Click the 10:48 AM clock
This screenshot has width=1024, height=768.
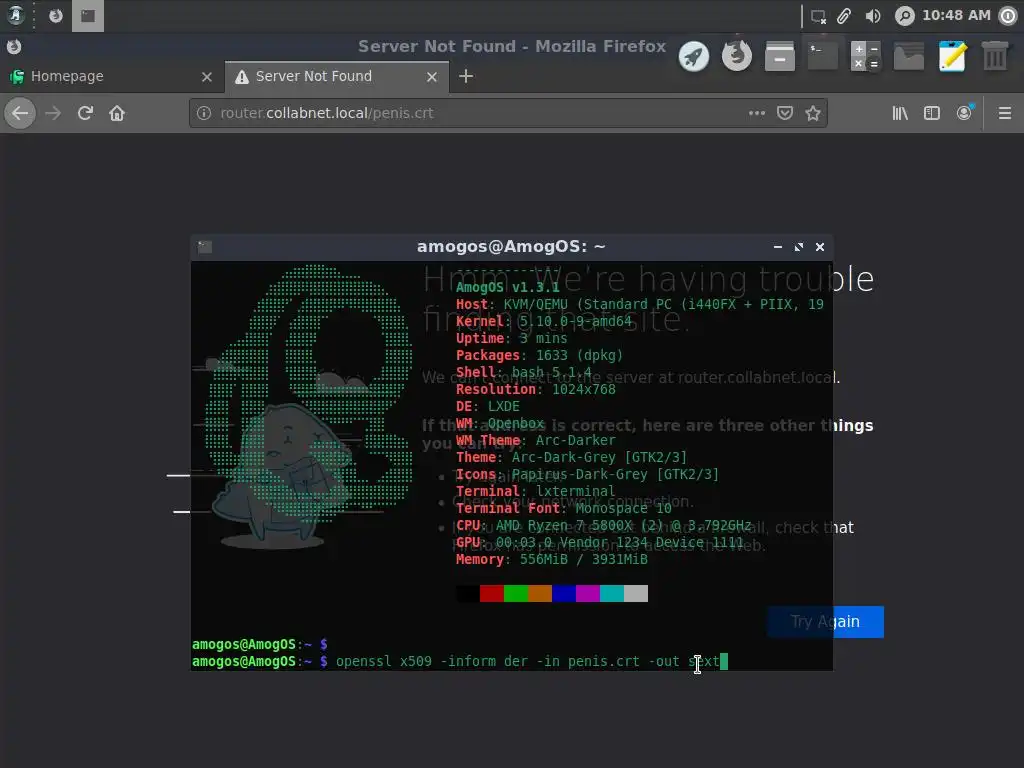[956, 15]
